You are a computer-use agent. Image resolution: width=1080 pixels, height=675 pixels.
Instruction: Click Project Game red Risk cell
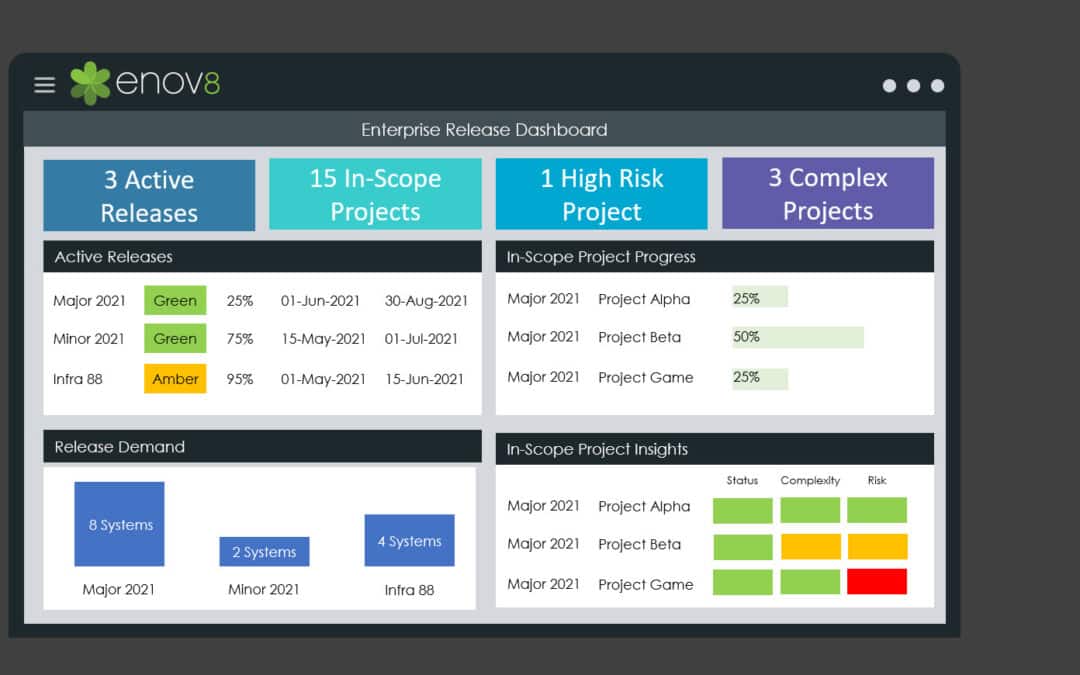[x=877, y=581]
